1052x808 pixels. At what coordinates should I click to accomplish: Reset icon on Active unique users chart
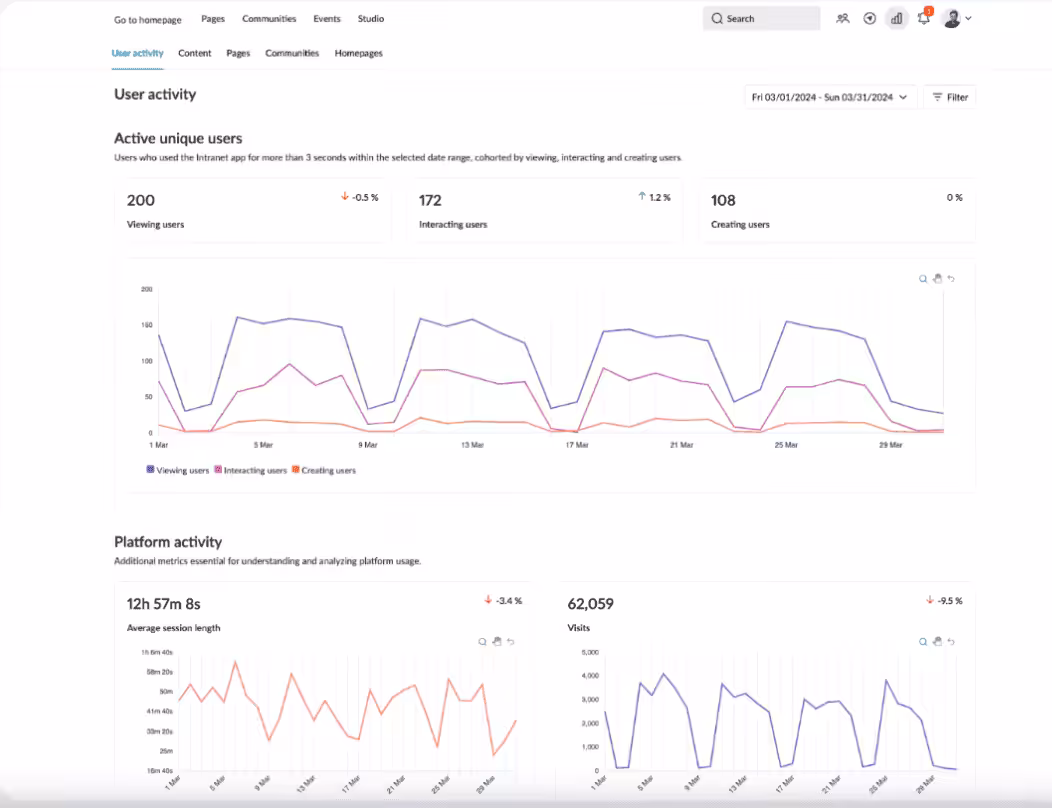(x=951, y=279)
